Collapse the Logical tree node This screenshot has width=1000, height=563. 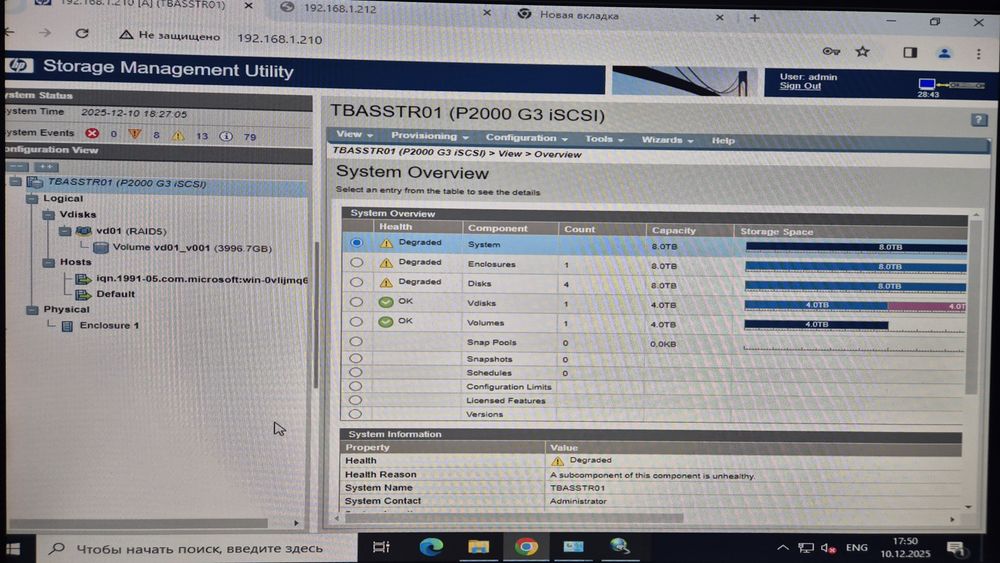tap(32, 199)
